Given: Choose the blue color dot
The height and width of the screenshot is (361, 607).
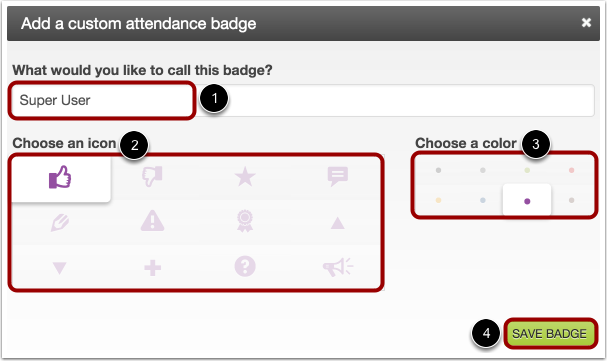Looking at the screenshot, I should pos(483,200).
